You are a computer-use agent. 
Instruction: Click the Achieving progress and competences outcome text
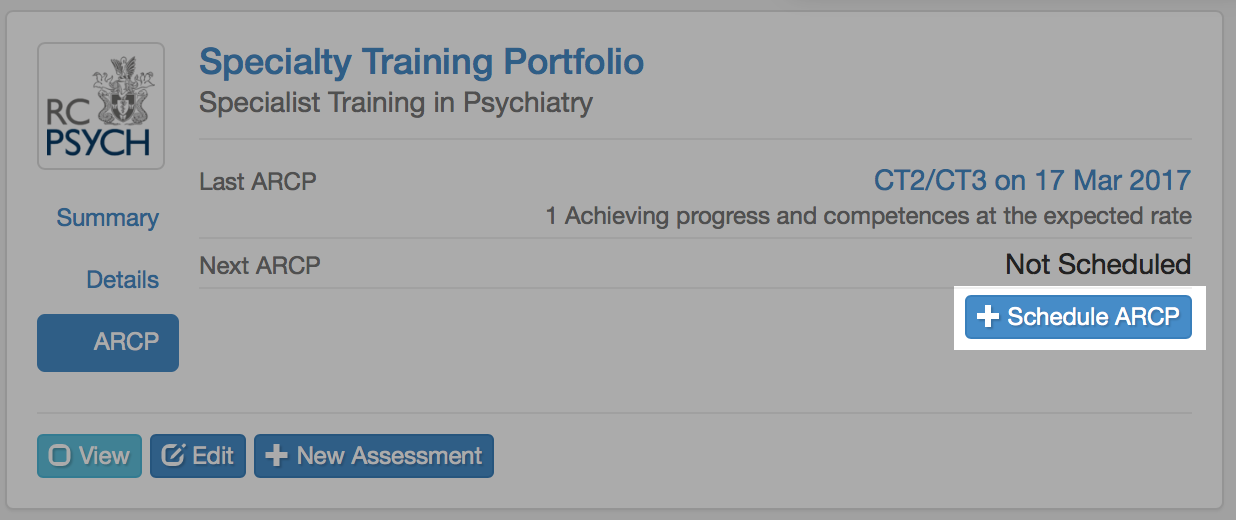(x=868, y=216)
